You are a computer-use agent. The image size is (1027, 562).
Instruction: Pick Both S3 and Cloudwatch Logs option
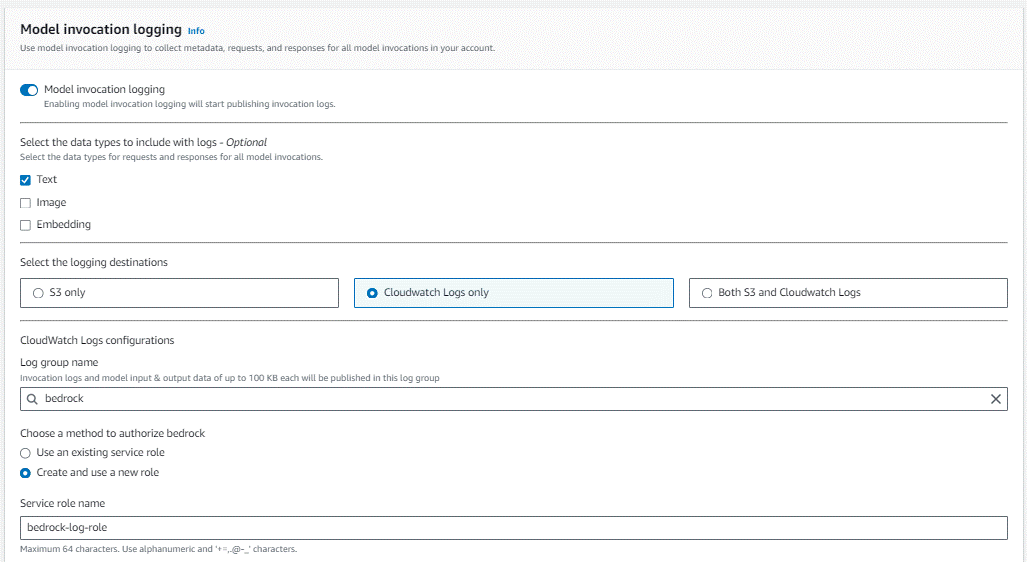click(708, 293)
